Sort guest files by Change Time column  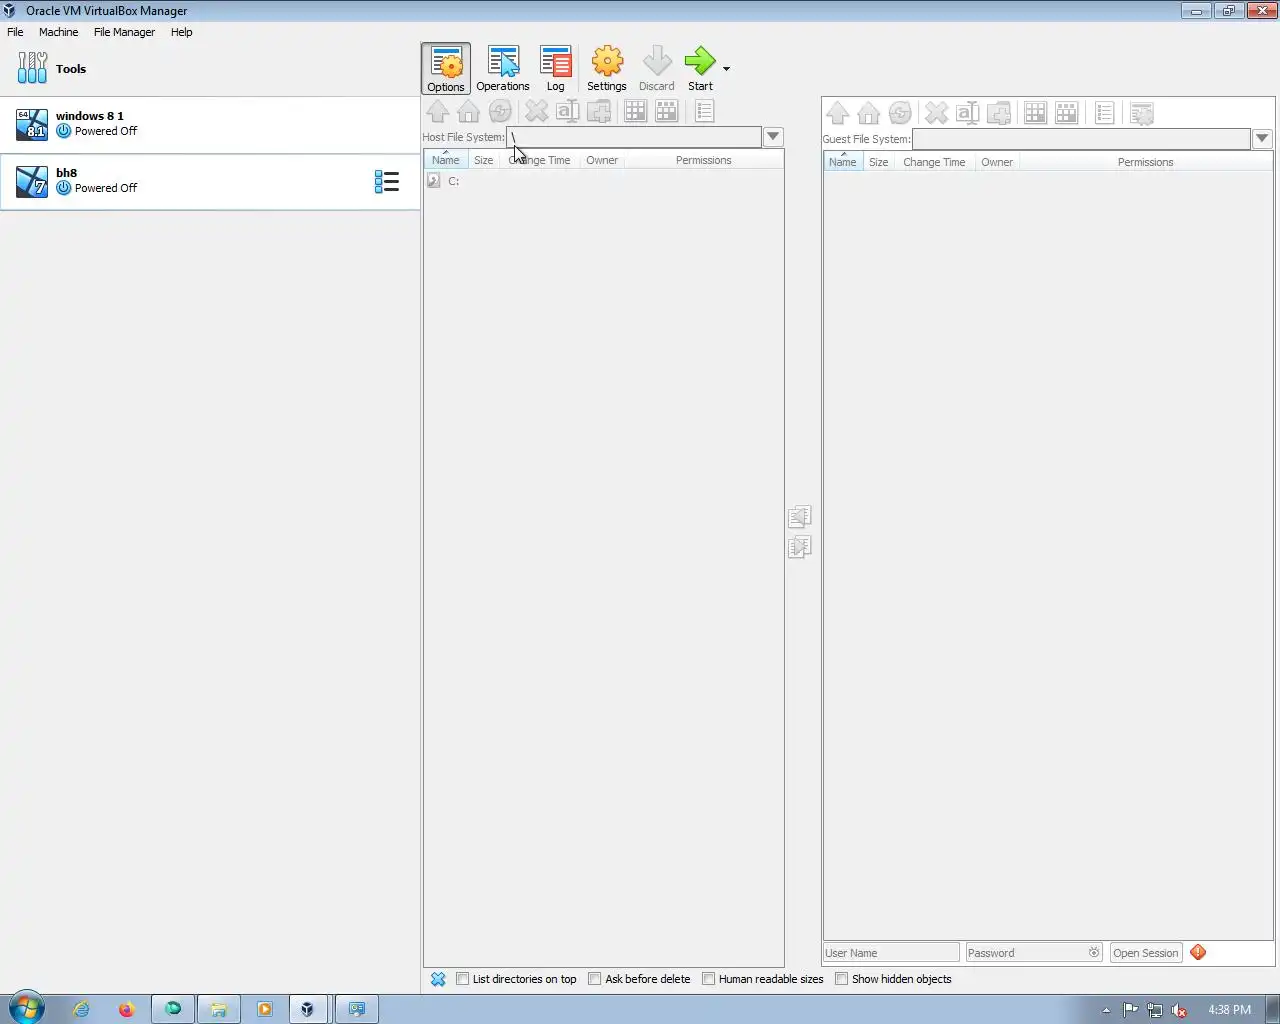(x=934, y=162)
